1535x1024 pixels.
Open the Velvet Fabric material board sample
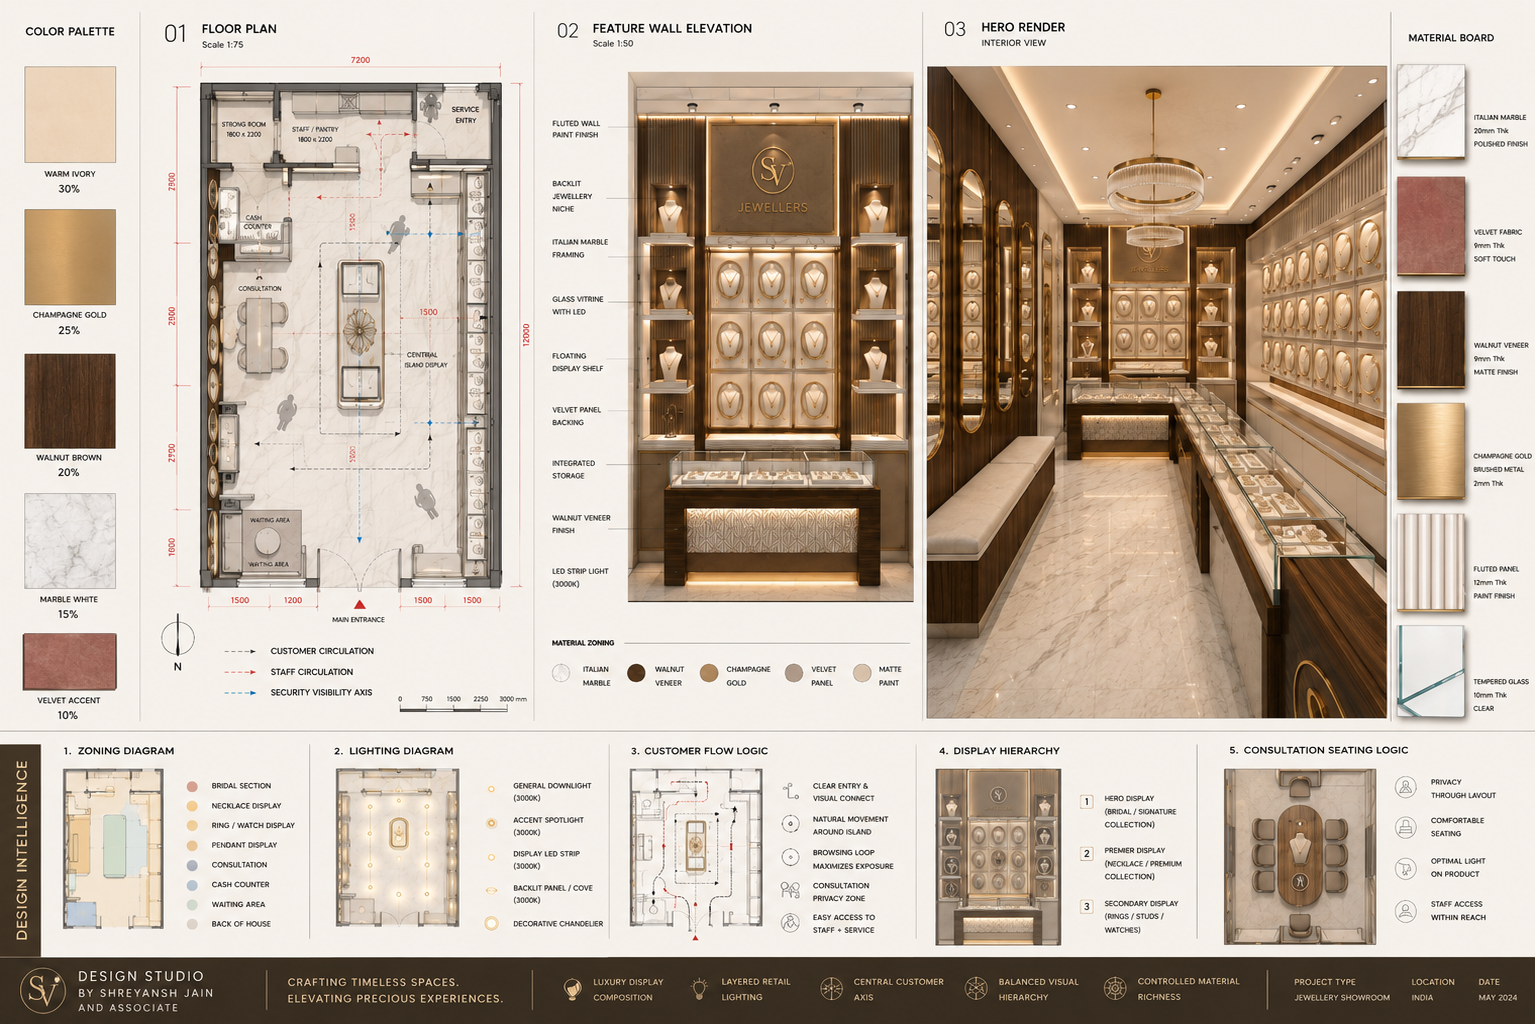click(1430, 225)
